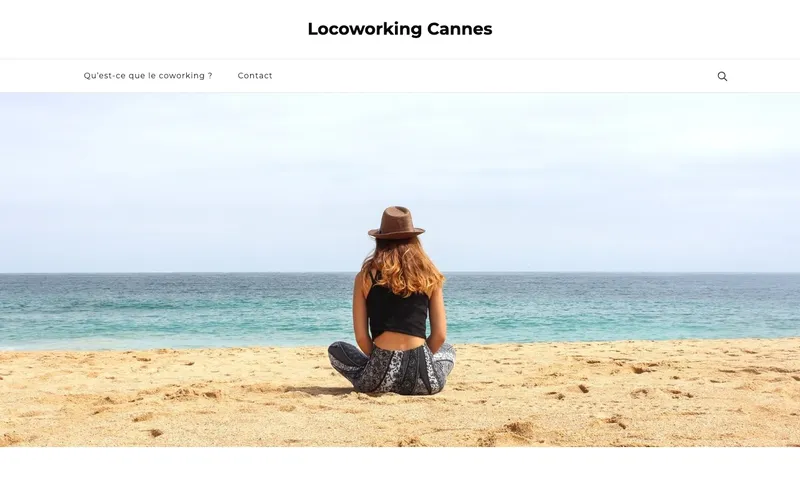
Task: Select the word Locoworking in the header
Action: [x=364, y=29]
